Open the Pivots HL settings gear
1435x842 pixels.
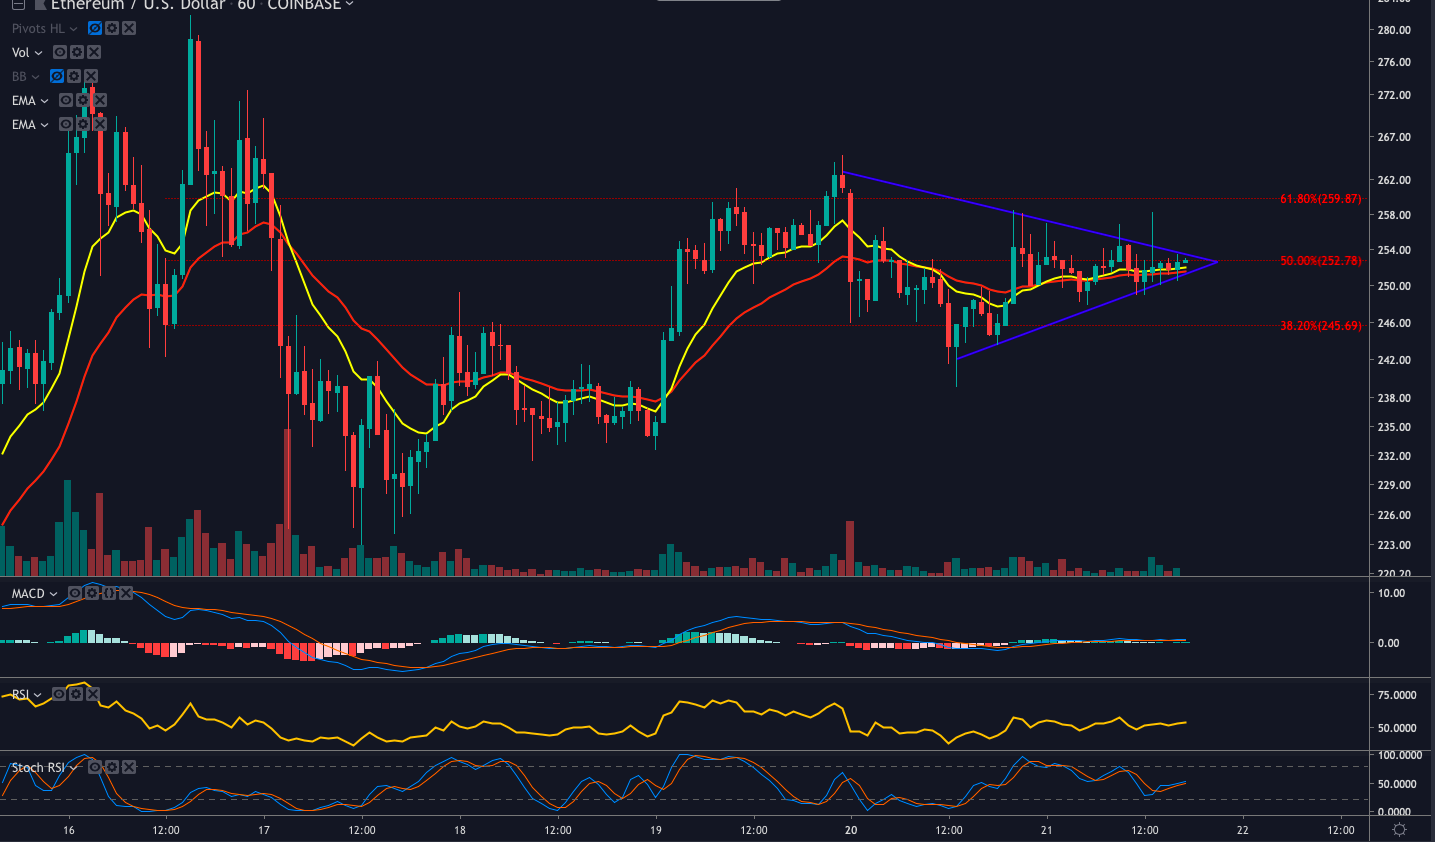pos(109,28)
